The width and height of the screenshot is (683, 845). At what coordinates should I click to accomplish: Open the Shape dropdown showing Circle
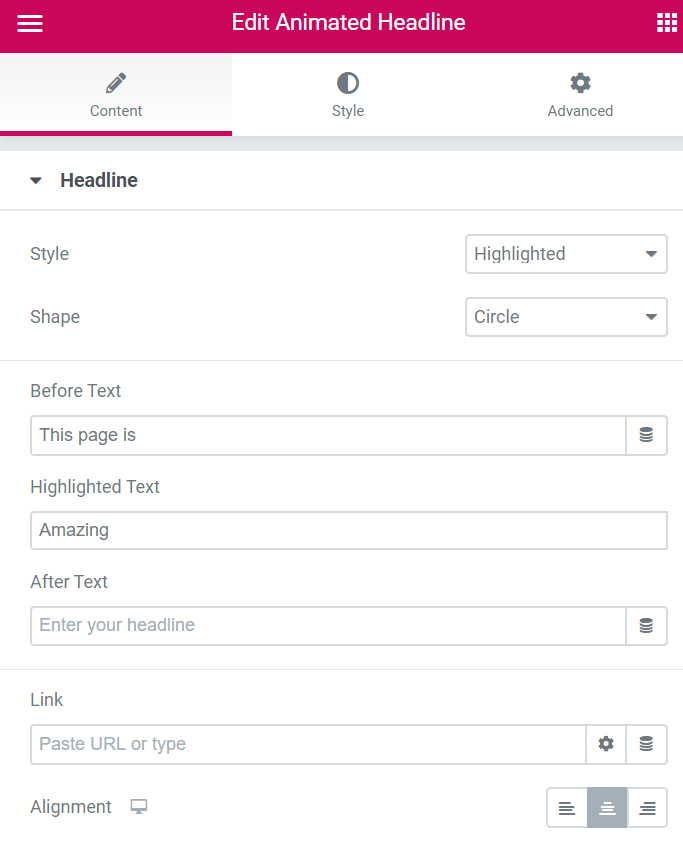pyautogui.click(x=566, y=317)
